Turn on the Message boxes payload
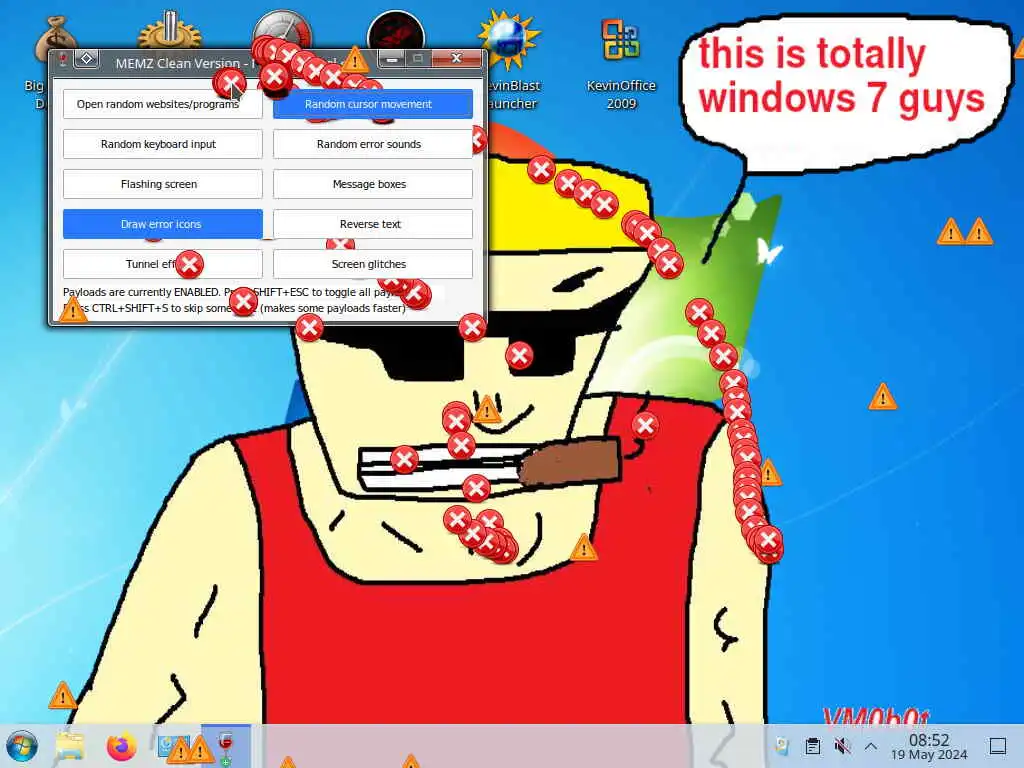The height and width of the screenshot is (768, 1024). (372, 184)
